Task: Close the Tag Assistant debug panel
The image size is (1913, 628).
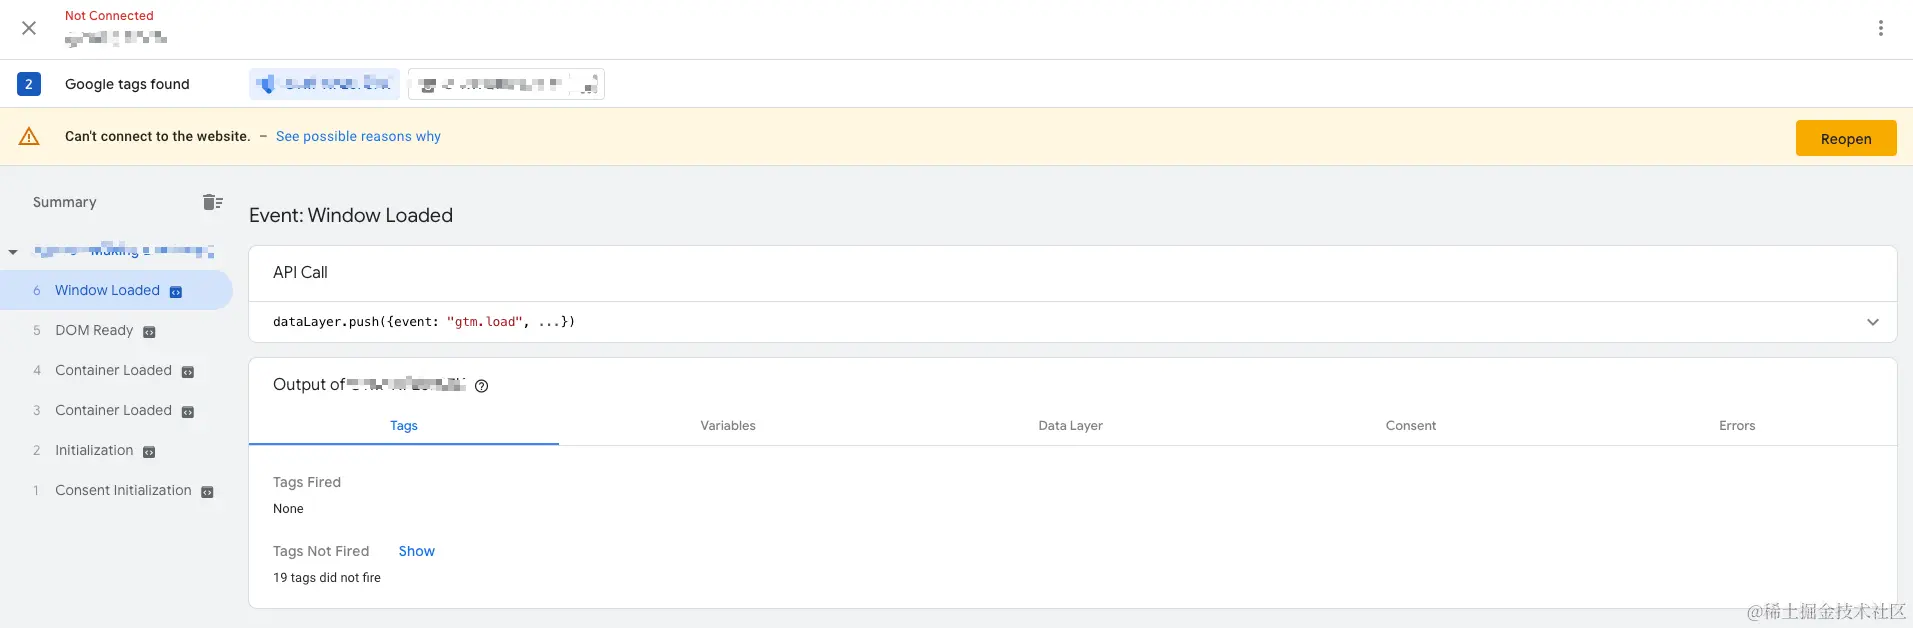Action: click(29, 28)
